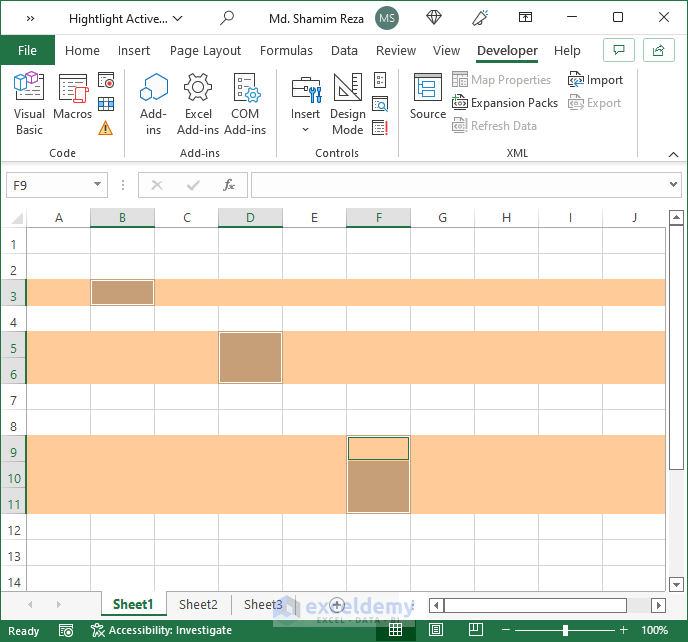Click the Record Macro icon
This screenshot has height=642, width=688.
point(106,80)
